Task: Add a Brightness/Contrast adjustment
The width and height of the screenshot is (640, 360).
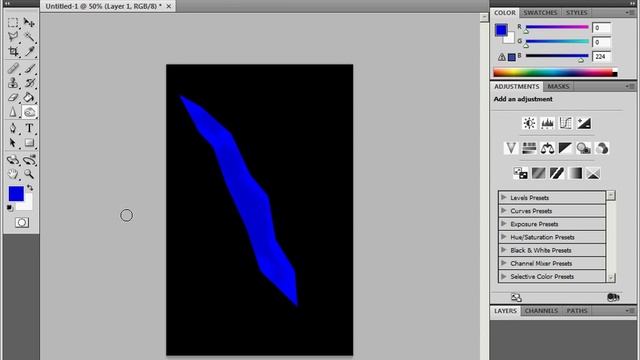Action: [x=529, y=123]
